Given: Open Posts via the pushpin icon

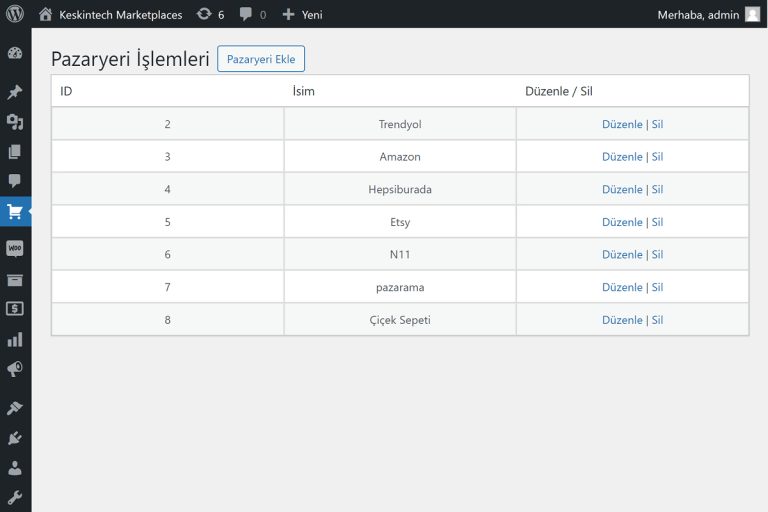Looking at the screenshot, I should [15, 92].
